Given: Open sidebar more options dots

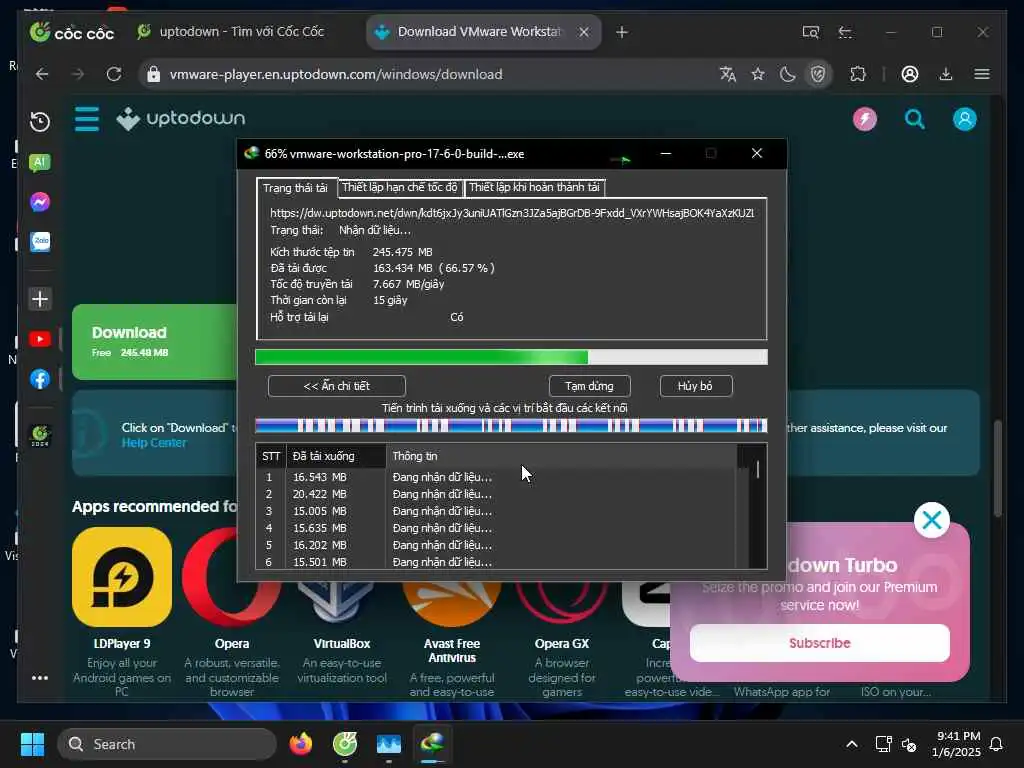Looking at the screenshot, I should pyautogui.click(x=40, y=678).
